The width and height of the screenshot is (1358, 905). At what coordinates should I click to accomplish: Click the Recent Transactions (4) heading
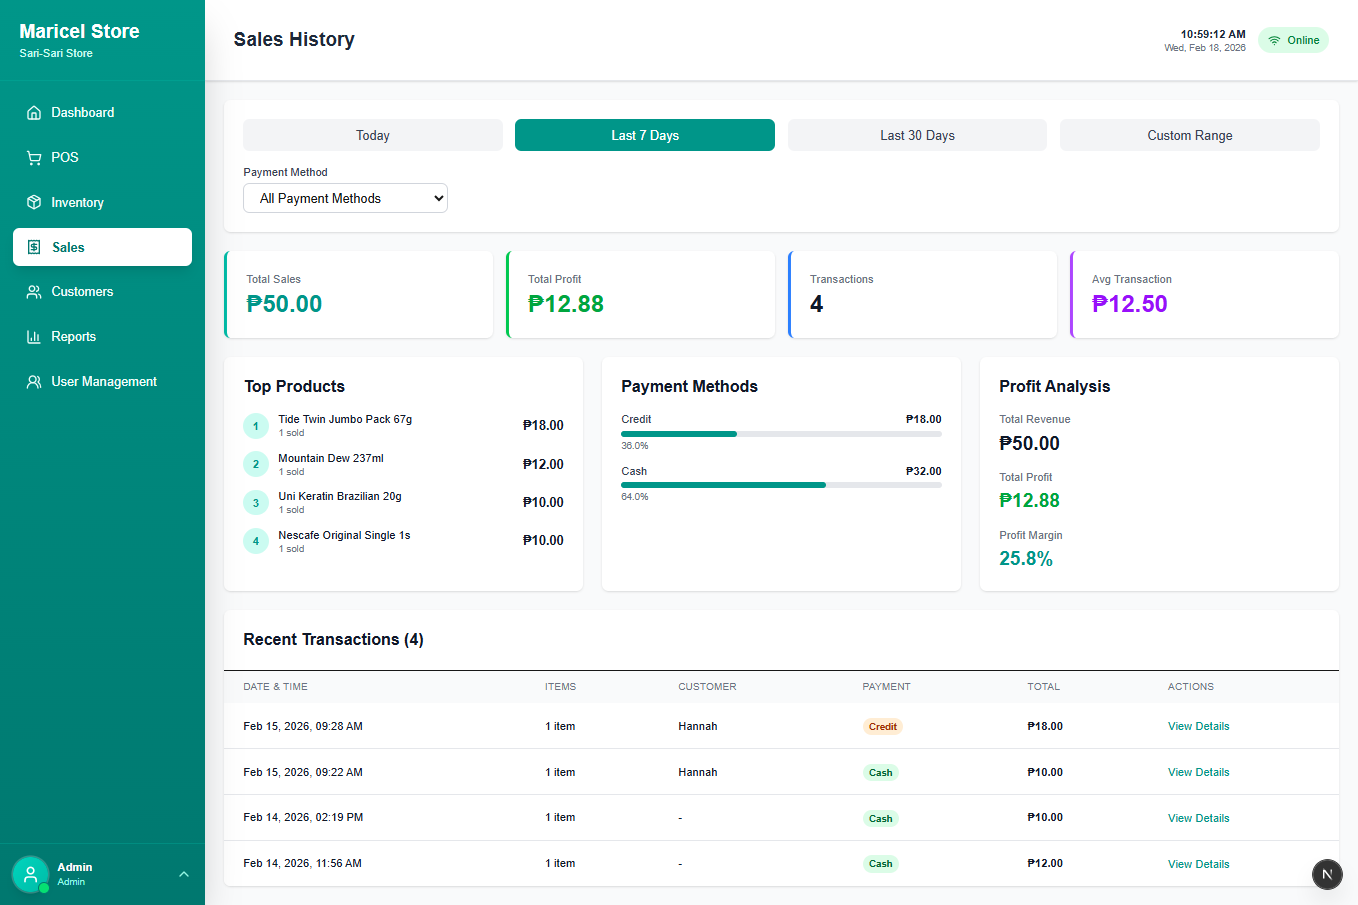tap(333, 640)
